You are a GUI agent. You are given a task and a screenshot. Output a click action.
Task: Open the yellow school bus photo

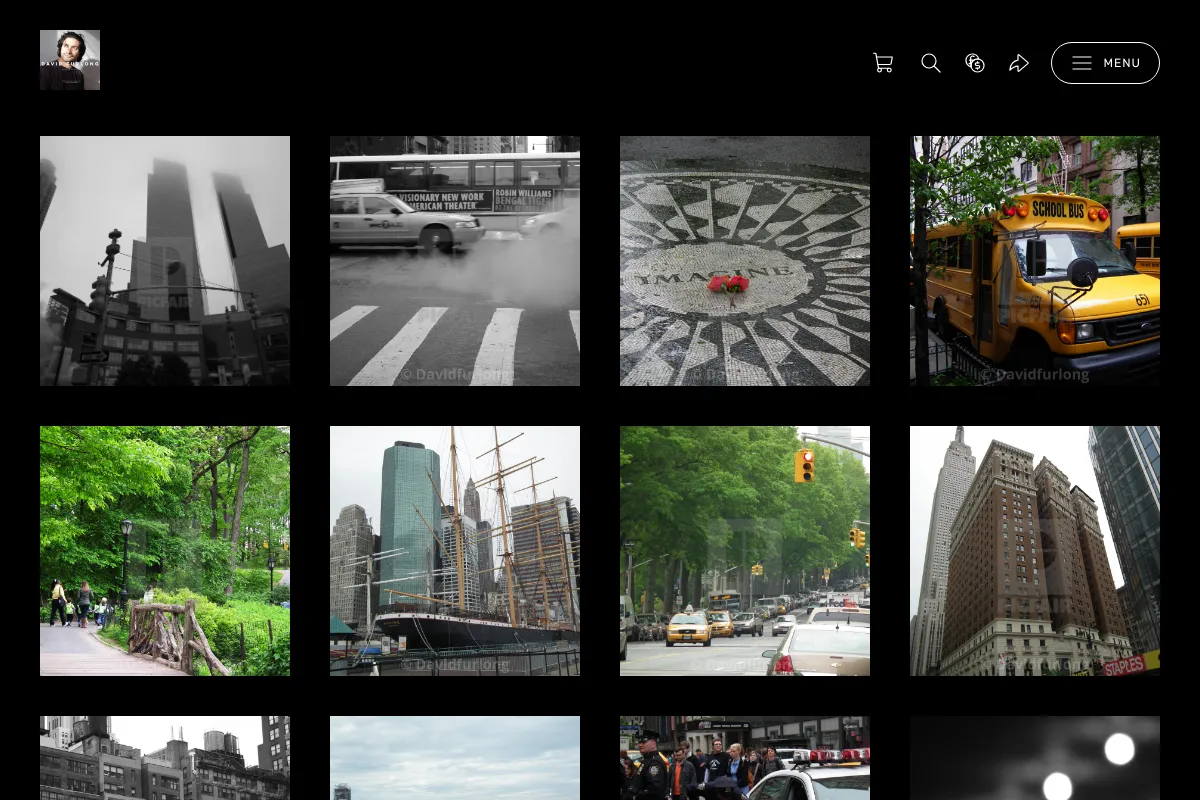coord(1035,261)
